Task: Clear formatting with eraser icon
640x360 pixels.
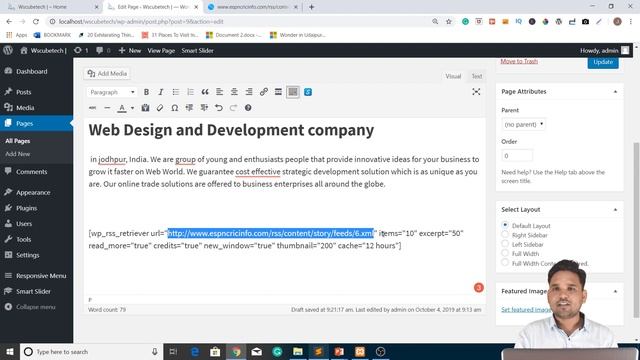Action: click(x=160, y=108)
